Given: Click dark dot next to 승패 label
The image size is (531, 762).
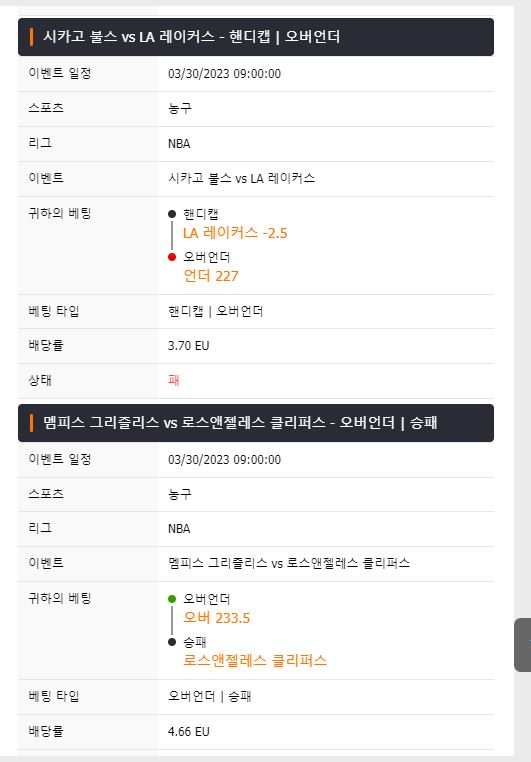Looking at the screenshot, I should (172, 642).
